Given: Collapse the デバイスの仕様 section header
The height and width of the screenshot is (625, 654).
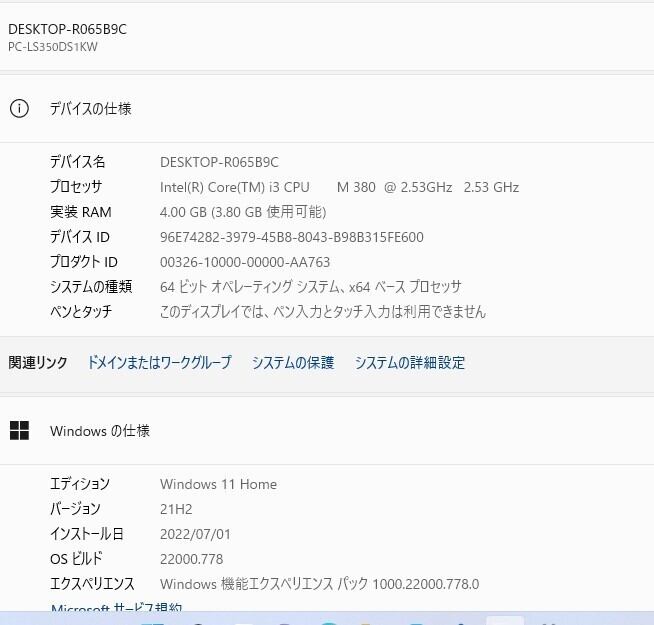Looking at the screenshot, I should click(327, 109).
